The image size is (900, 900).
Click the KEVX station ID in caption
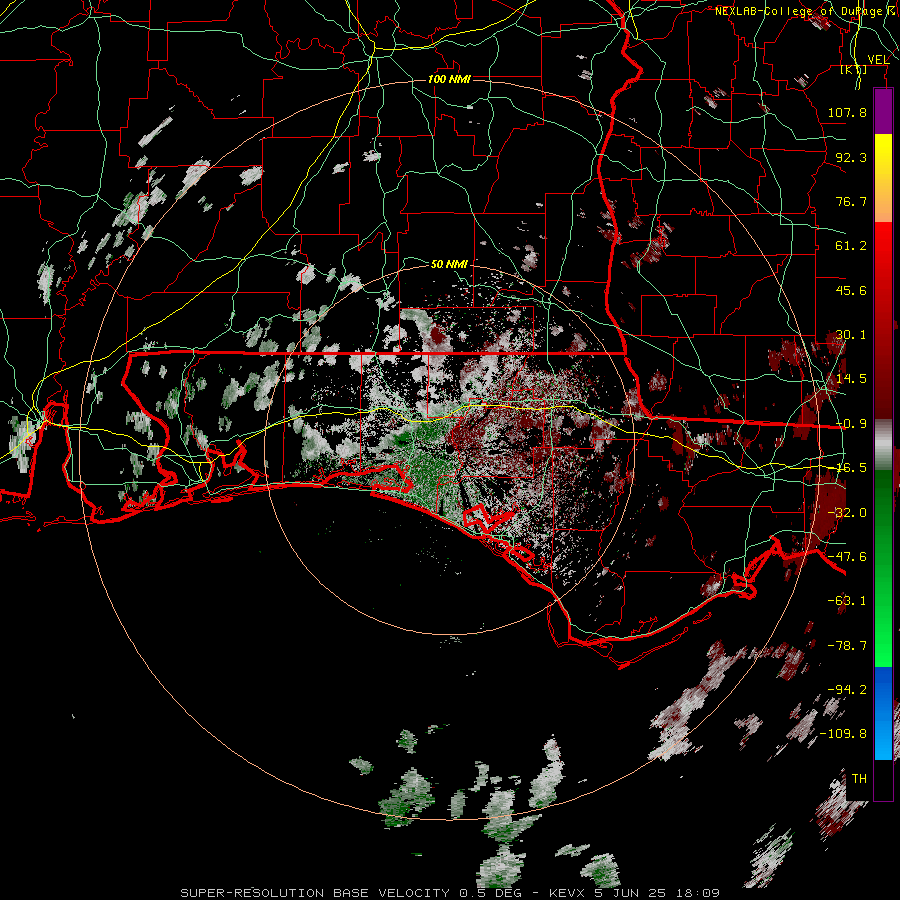[x=568, y=893]
